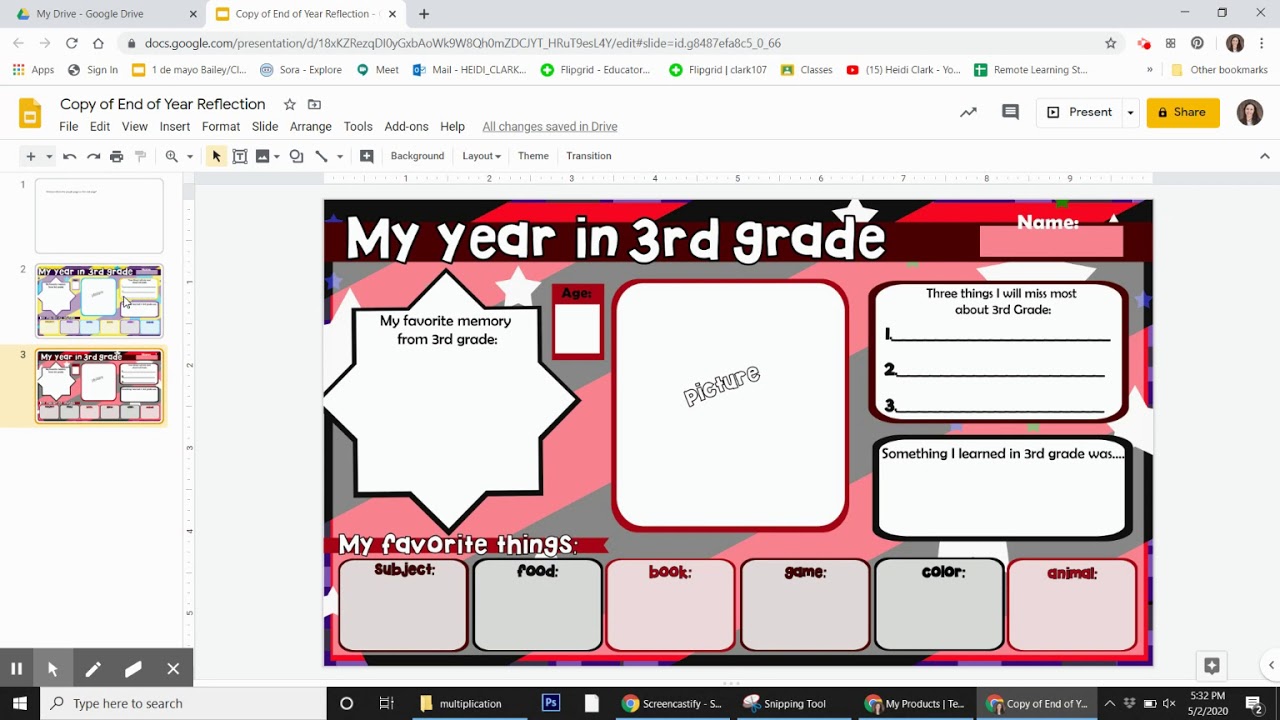Open the View menu
1280x720 pixels.
pos(135,127)
